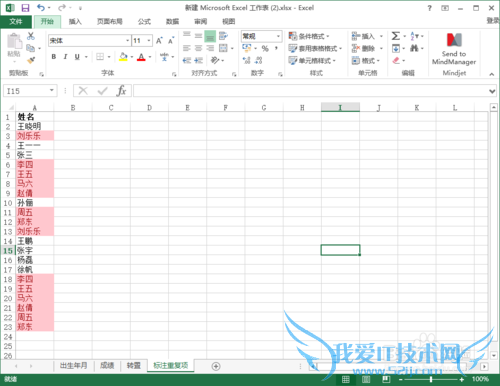Open the 出生年月 sheet tab
The width and height of the screenshot is (500, 386).
pos(73,366)
